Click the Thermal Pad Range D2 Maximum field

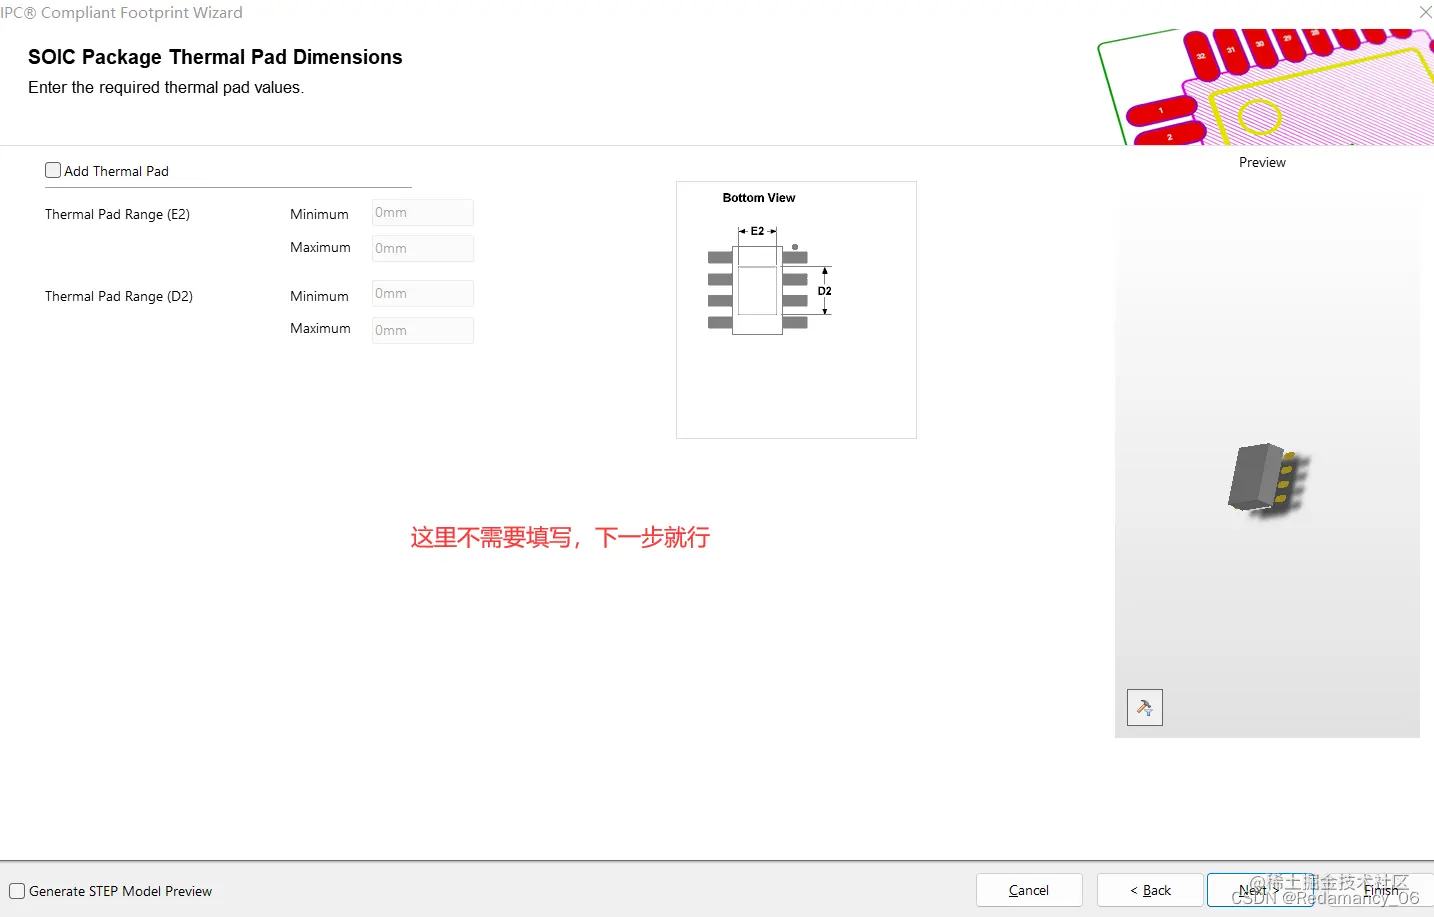pos(421,330)
